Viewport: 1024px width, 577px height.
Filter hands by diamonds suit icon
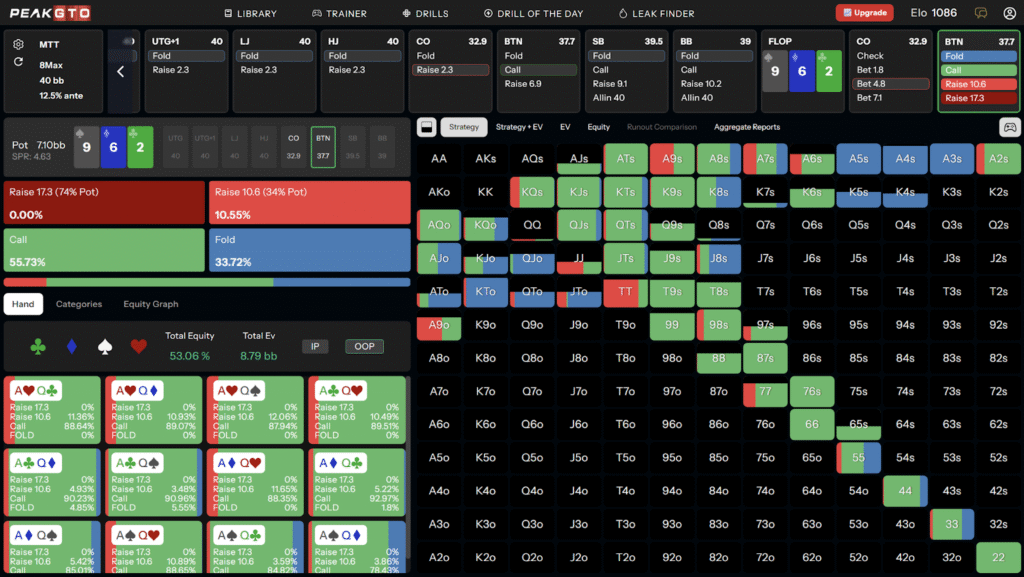(69, 346)
